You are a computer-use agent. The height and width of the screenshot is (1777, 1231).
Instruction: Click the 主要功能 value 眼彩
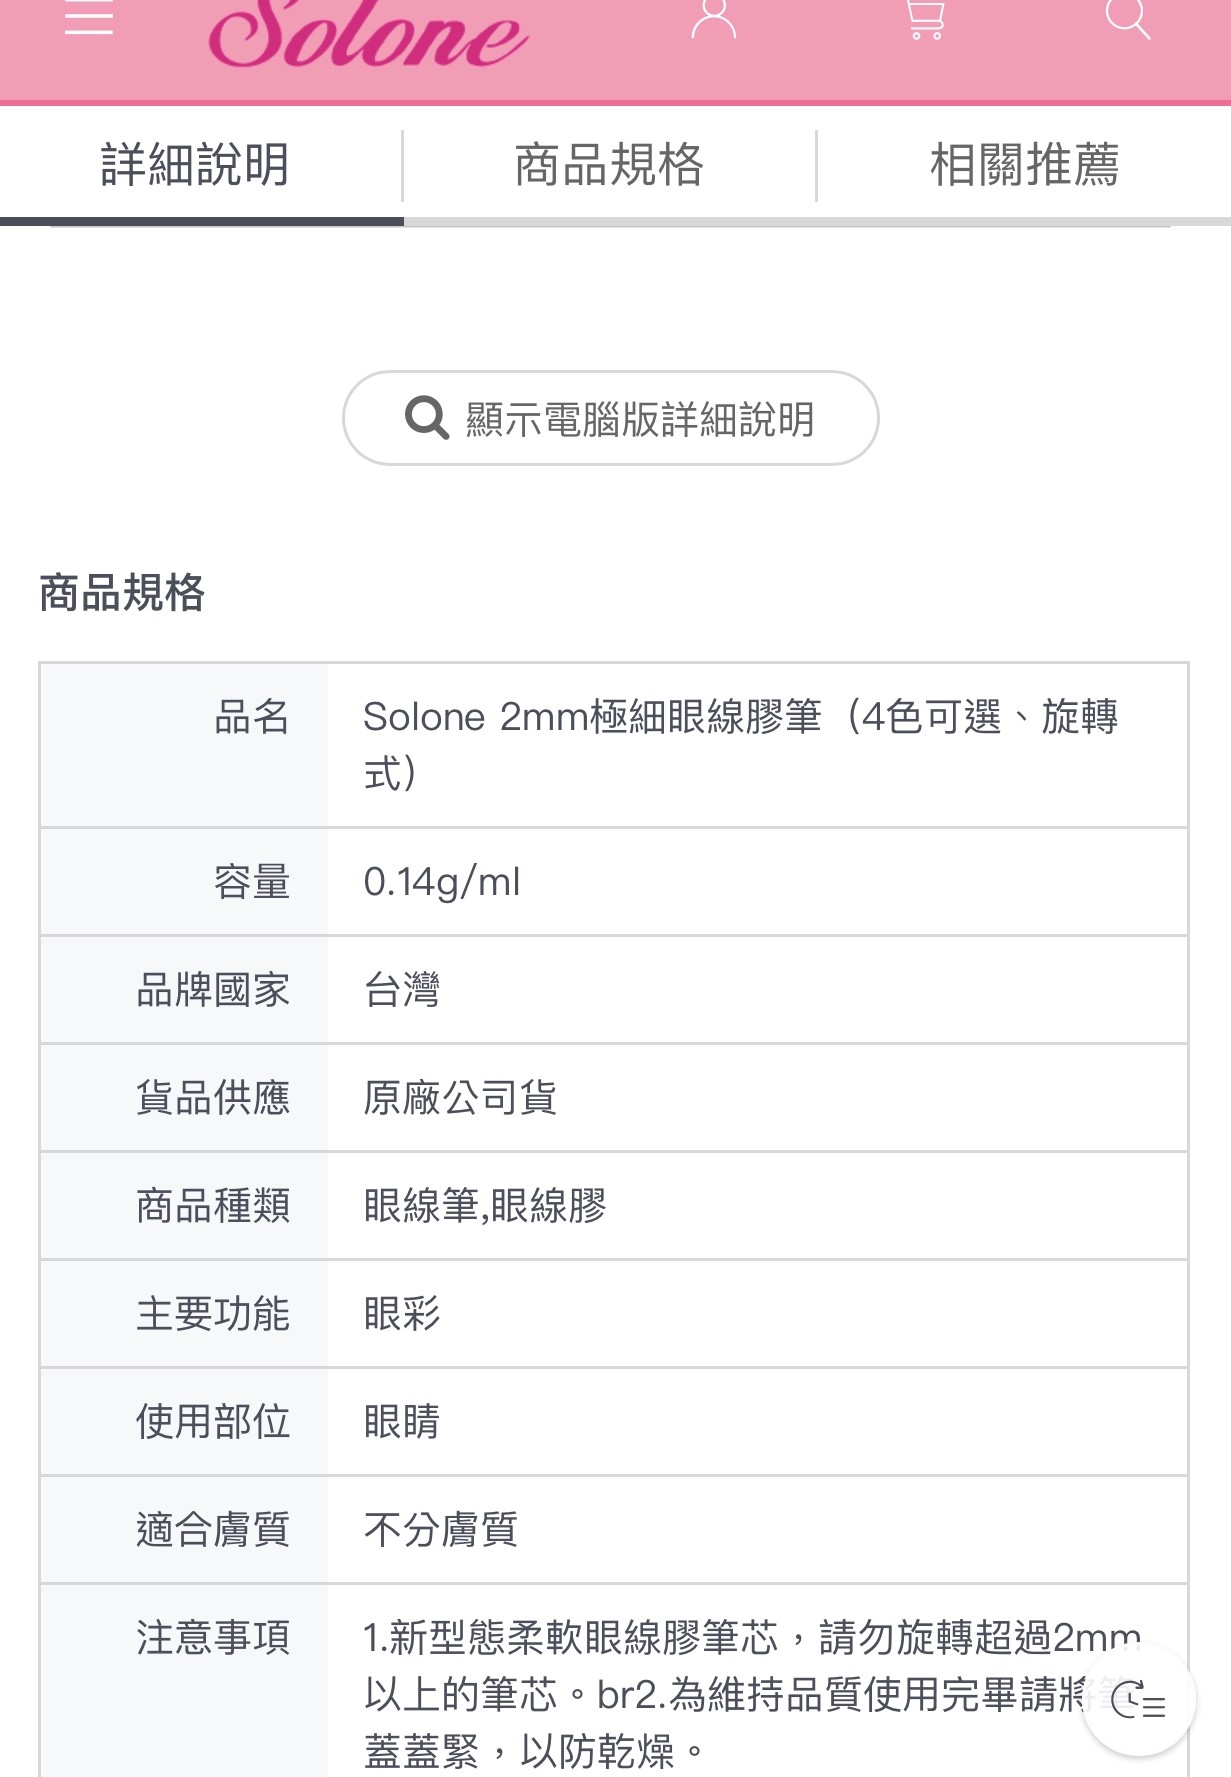(402, 1314)
